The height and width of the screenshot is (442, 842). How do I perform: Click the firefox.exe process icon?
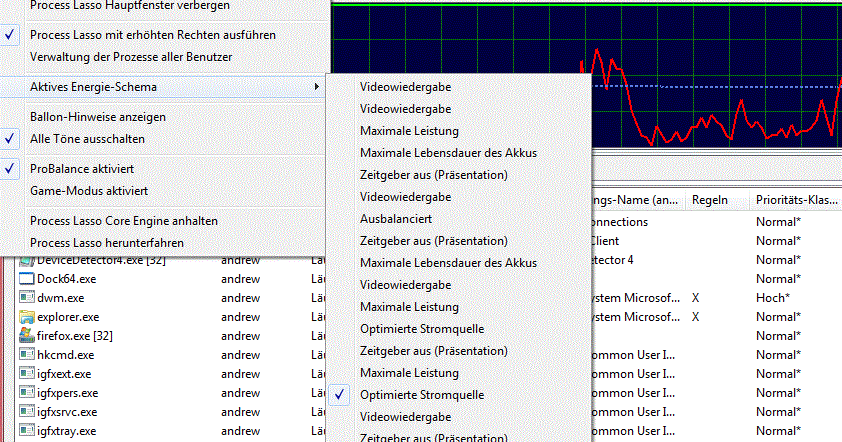(26, 336)
